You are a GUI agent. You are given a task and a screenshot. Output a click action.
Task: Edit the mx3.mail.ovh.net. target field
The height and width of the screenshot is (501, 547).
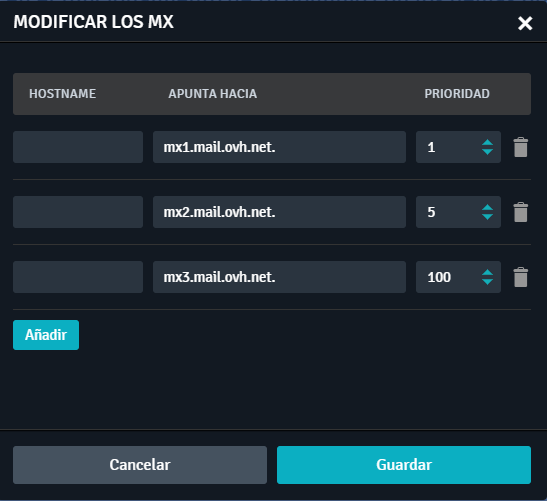click(279, 277)
